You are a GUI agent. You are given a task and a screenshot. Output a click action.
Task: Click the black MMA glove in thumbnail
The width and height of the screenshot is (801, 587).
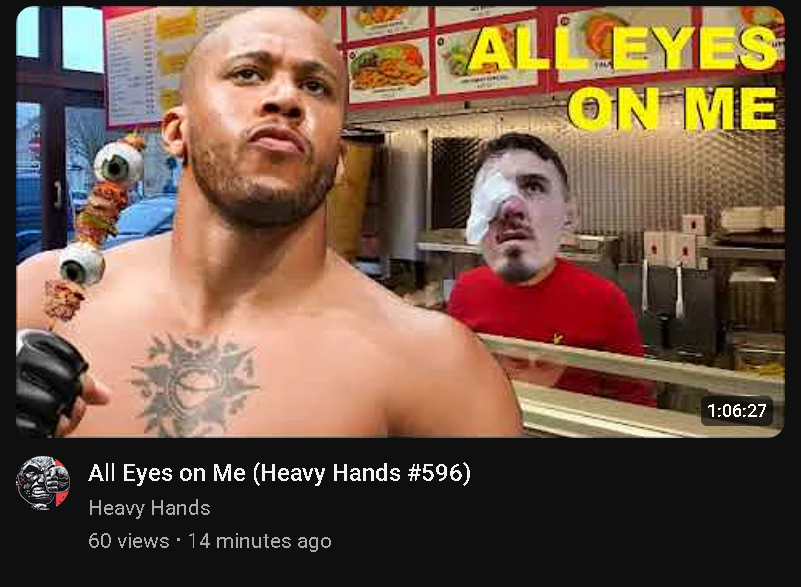click(x=50, y=382)
